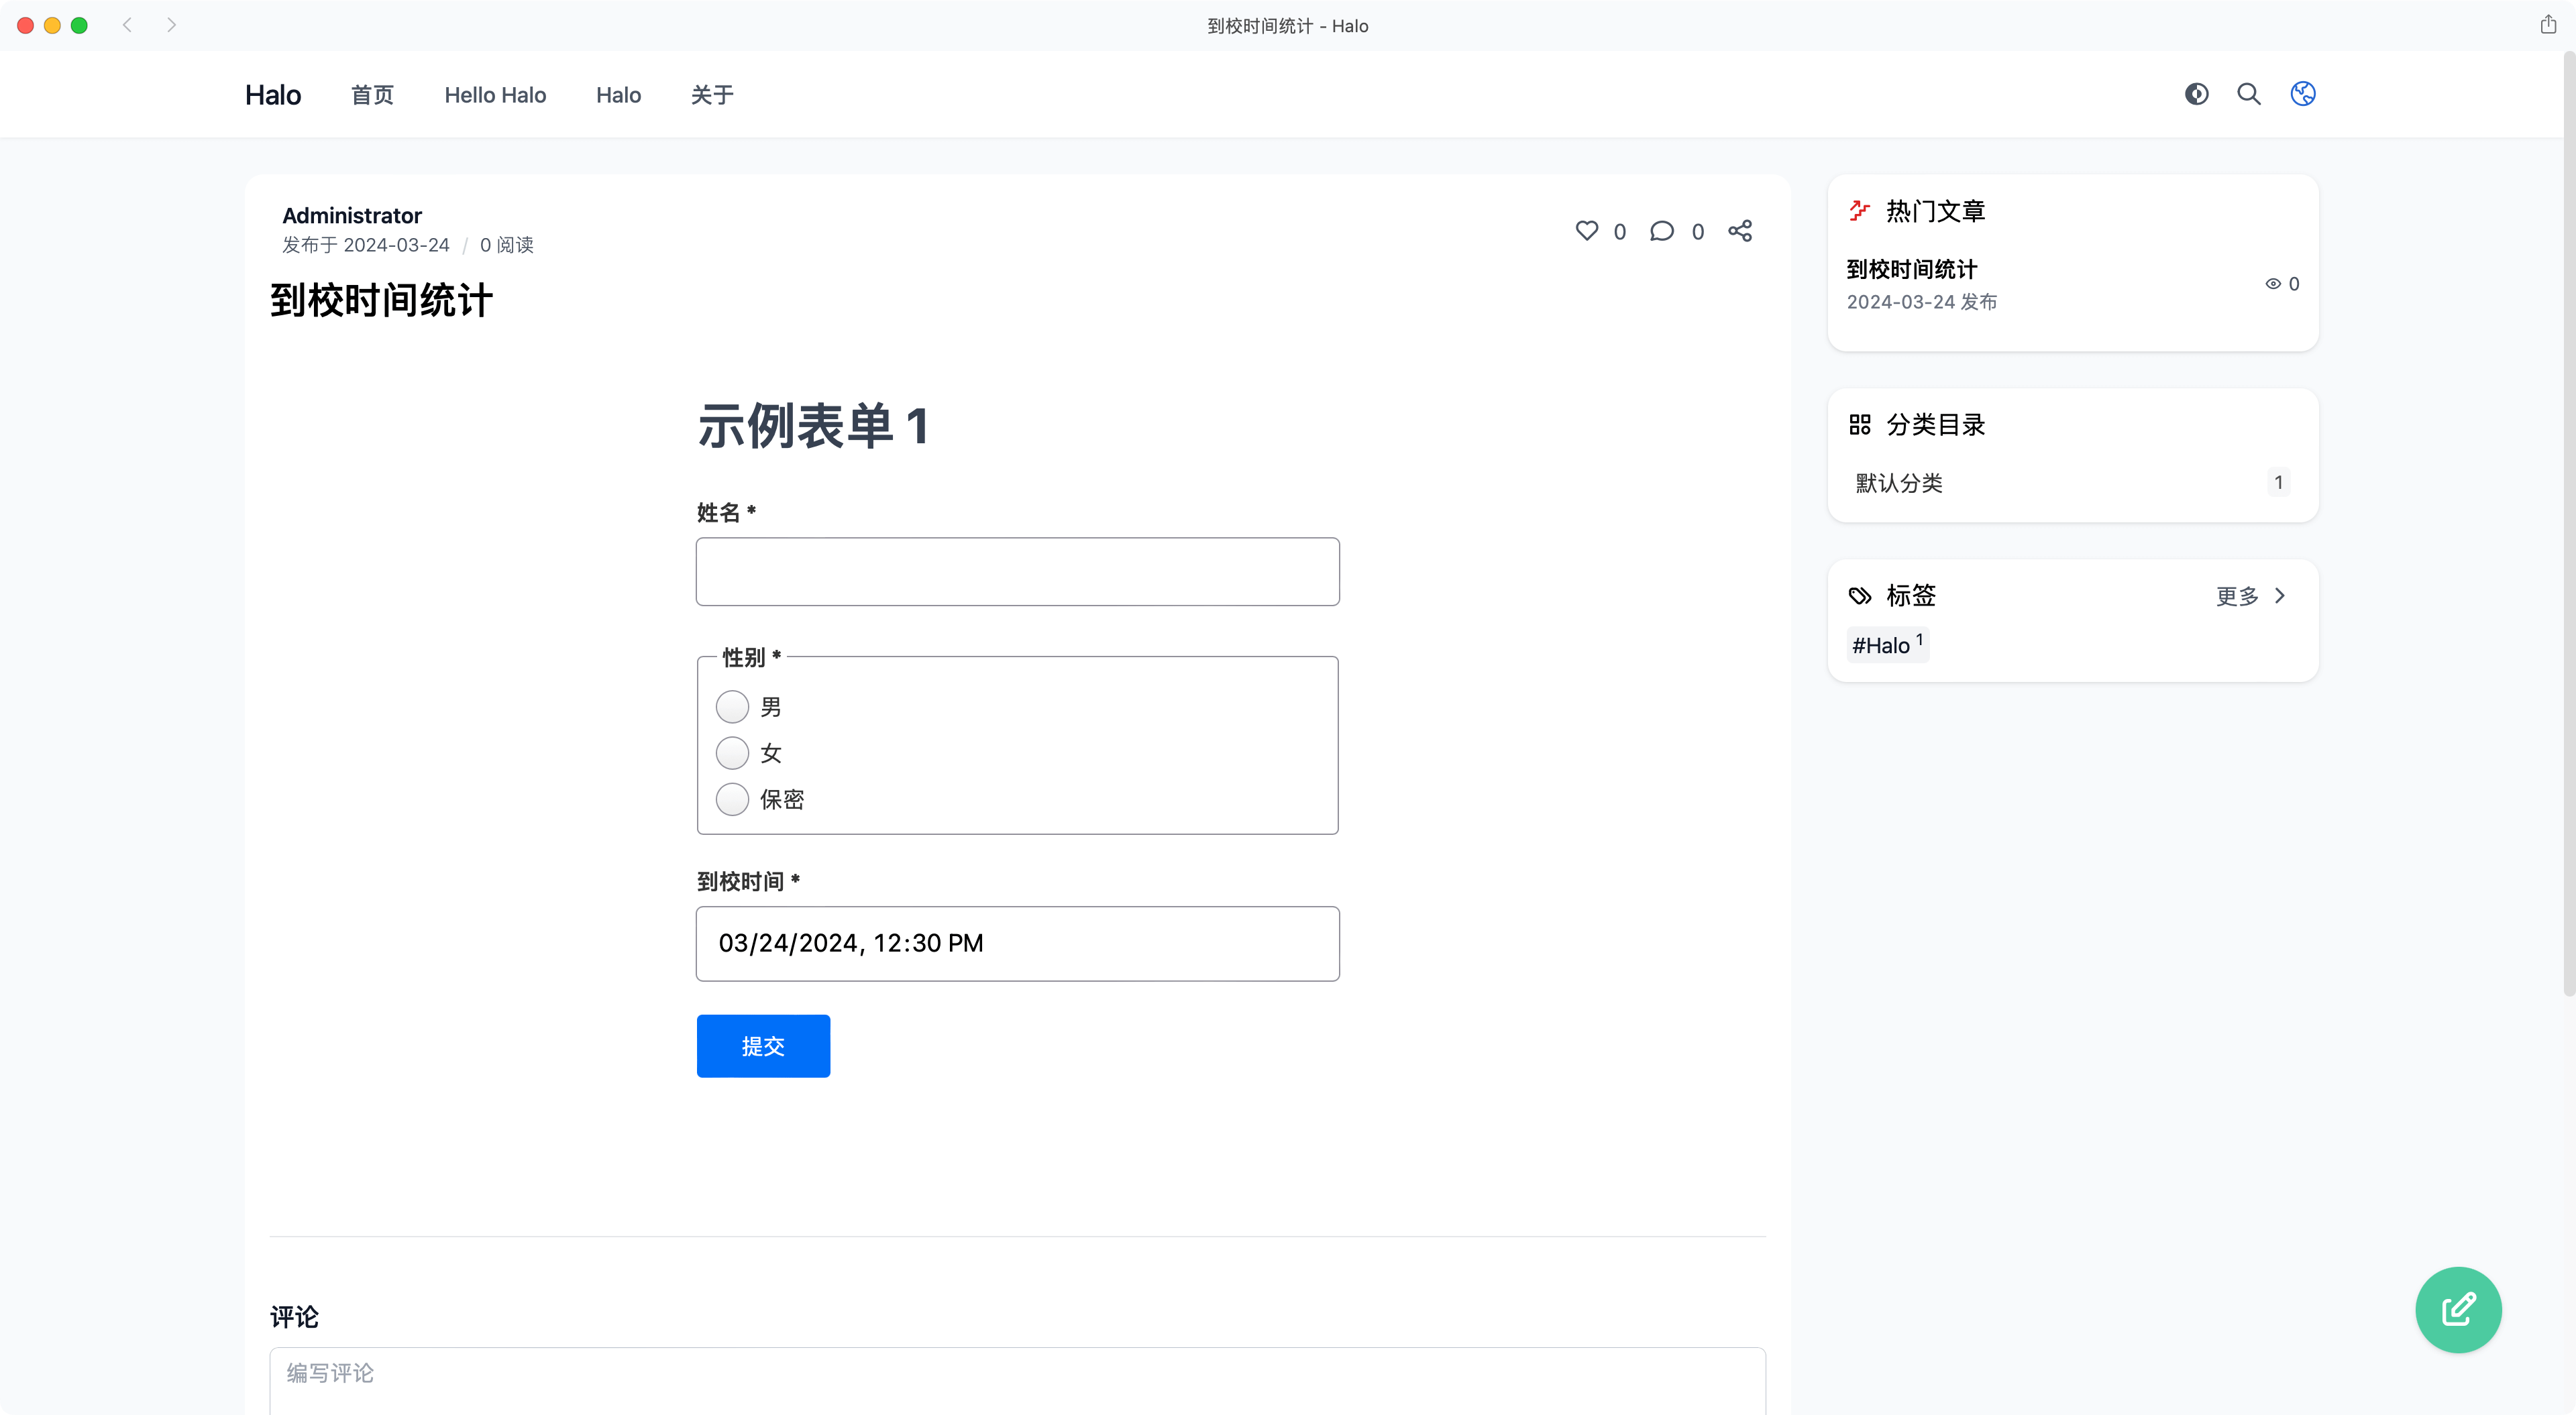The width and height of the screenshot is (2576, 1415).
Task: Open the Hello Halo menu item
Action: click(x=495, y=95)
